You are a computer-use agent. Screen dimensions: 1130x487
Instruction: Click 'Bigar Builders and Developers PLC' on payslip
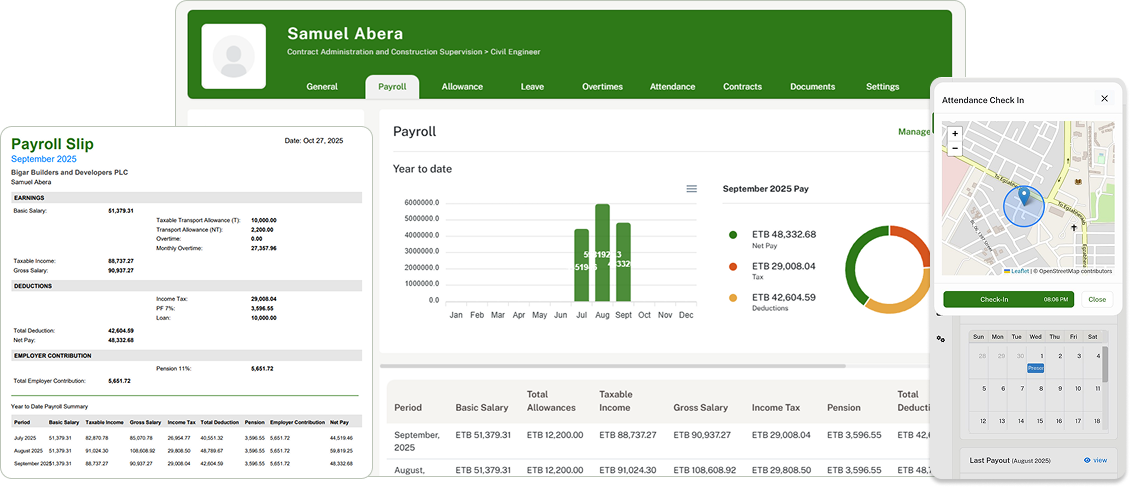(70, 173)
